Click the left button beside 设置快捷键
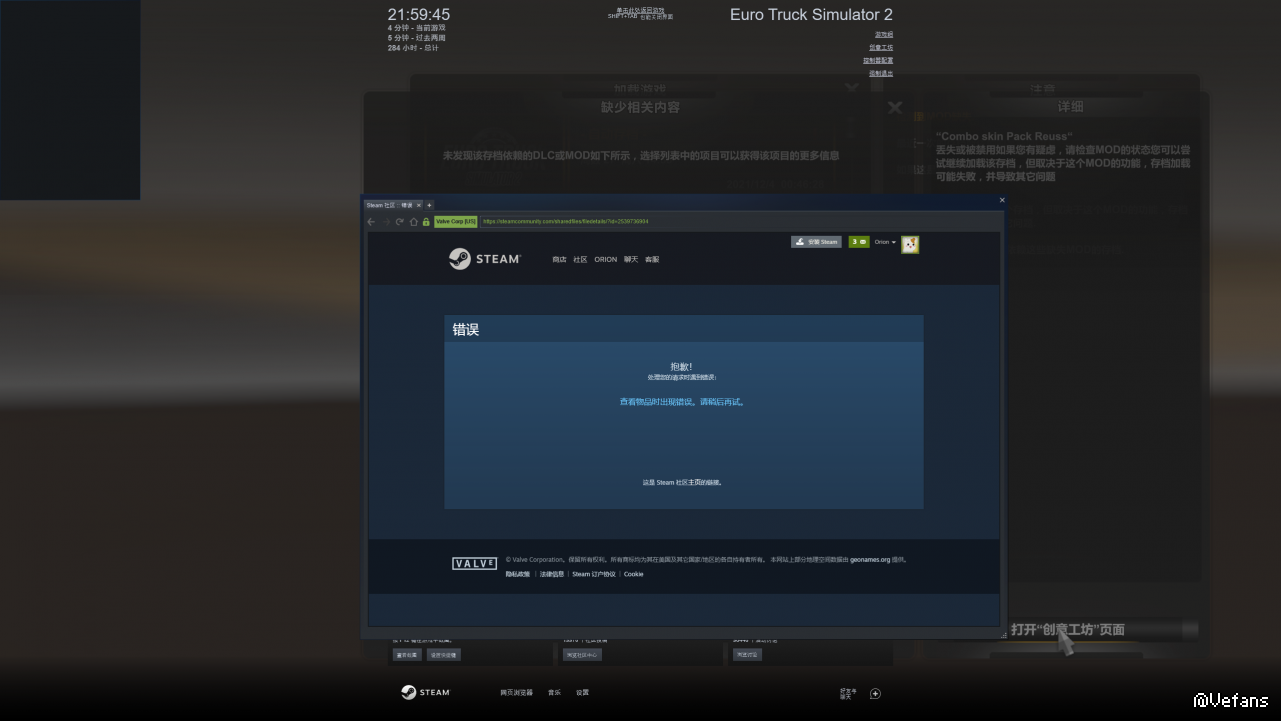Image resolution: width=1281 pixels, height=721 pixels. (x=407, y=655)
